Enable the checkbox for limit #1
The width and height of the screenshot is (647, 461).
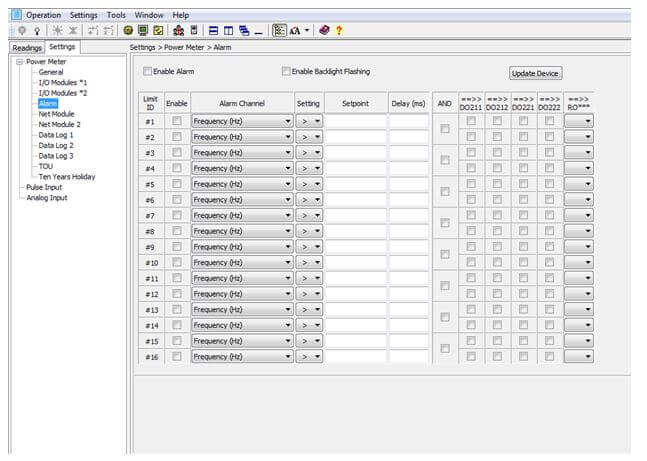click(176, 121)
